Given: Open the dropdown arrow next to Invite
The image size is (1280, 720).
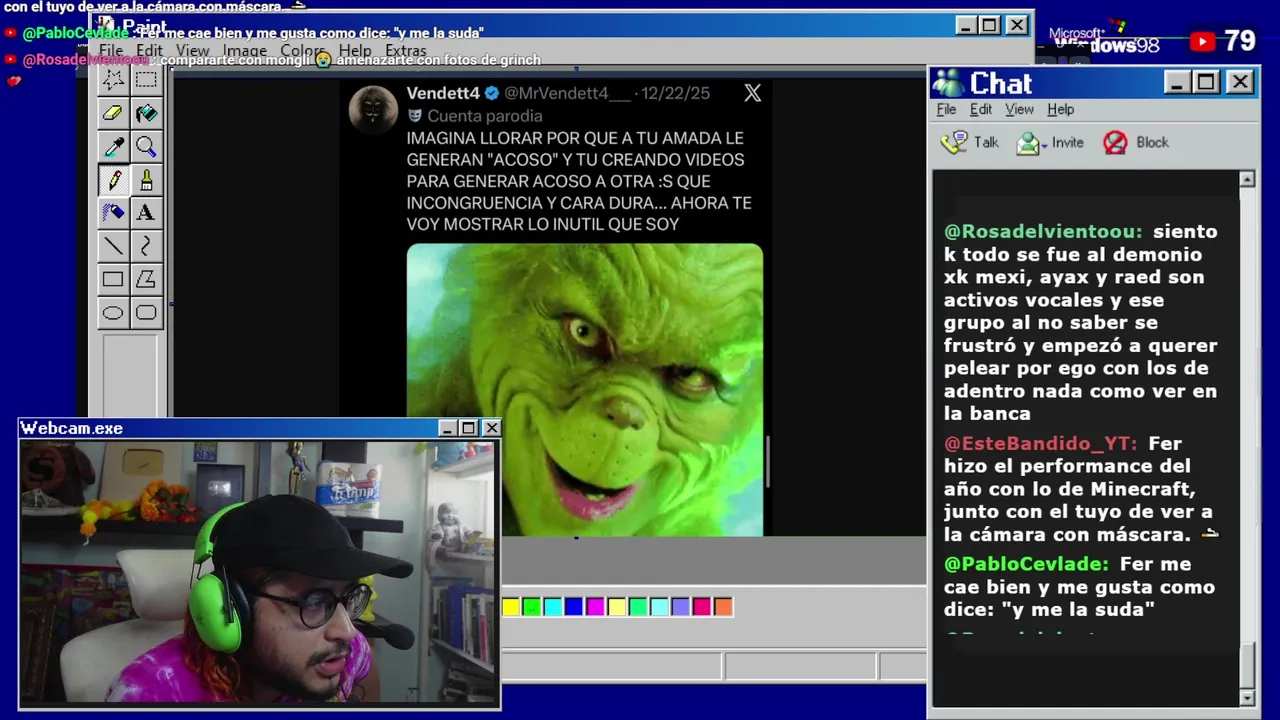Looking at the screenshot, I should point(1044,145).
